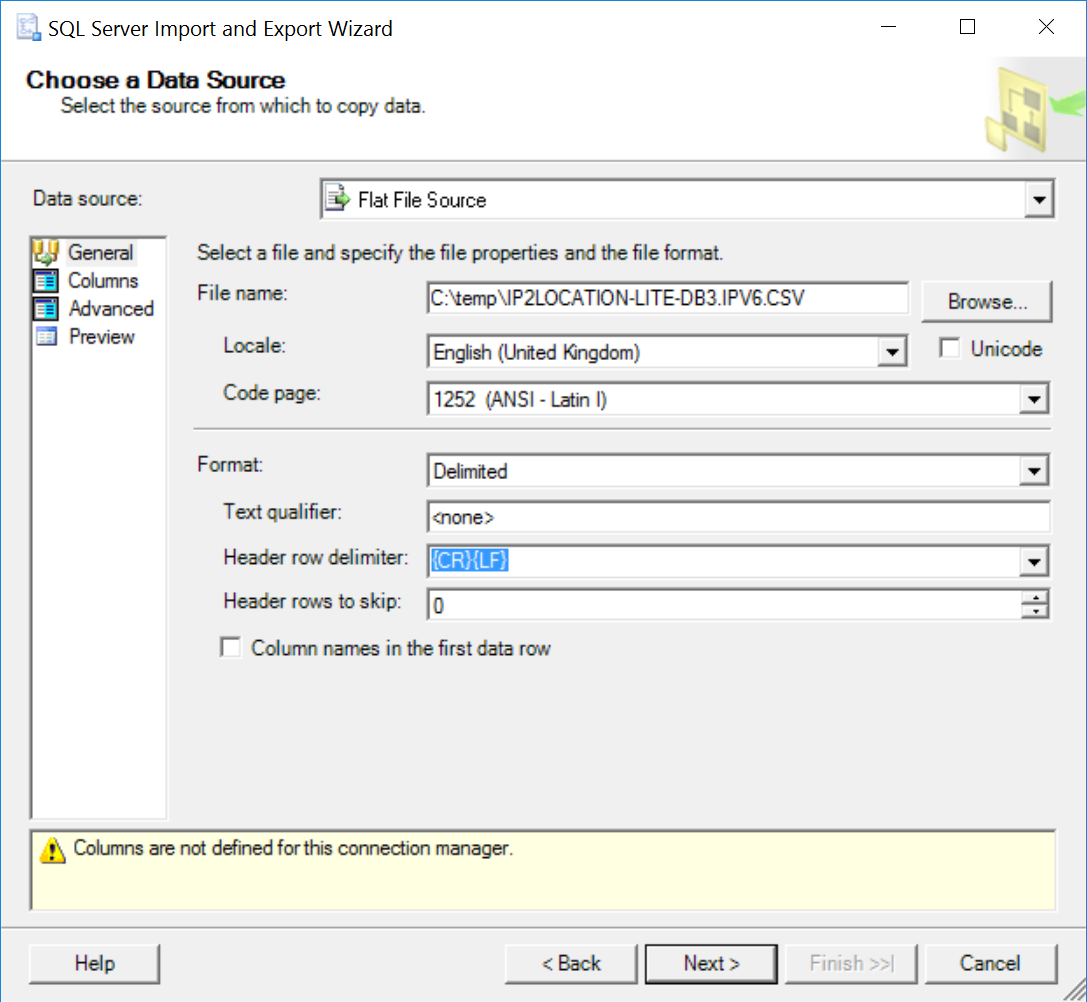Expand the Locale dropdown list
The image size is (1087, 1002).
point(890,352)
